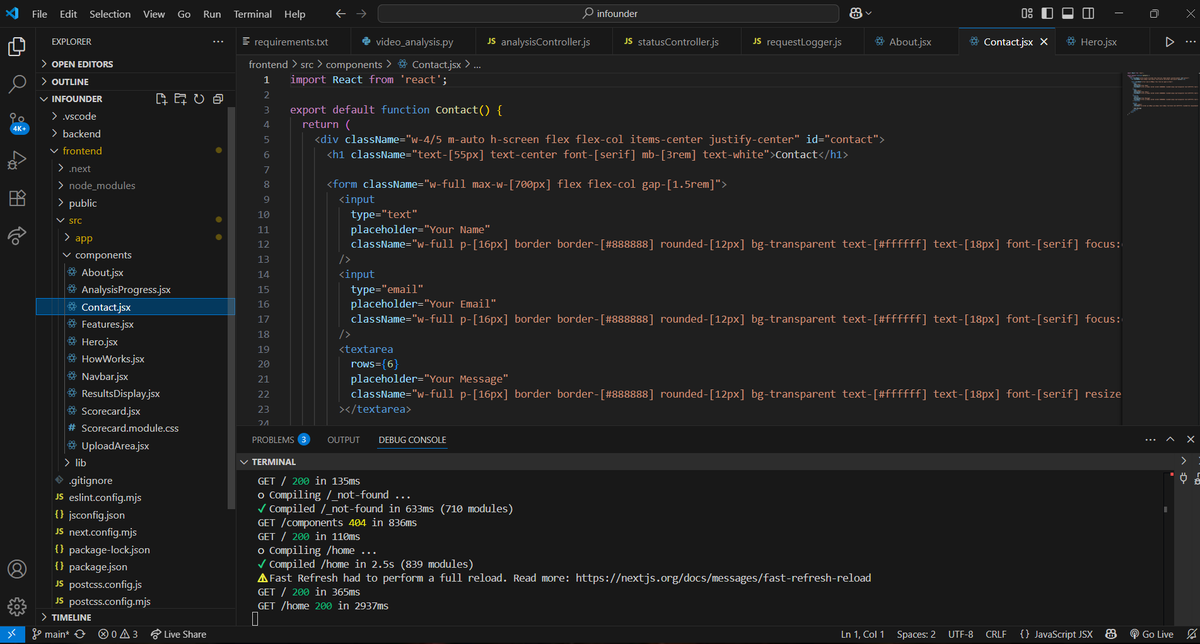Open the Extensions view
Screen dimensions: 1200x644
click(x=17, y=198)
